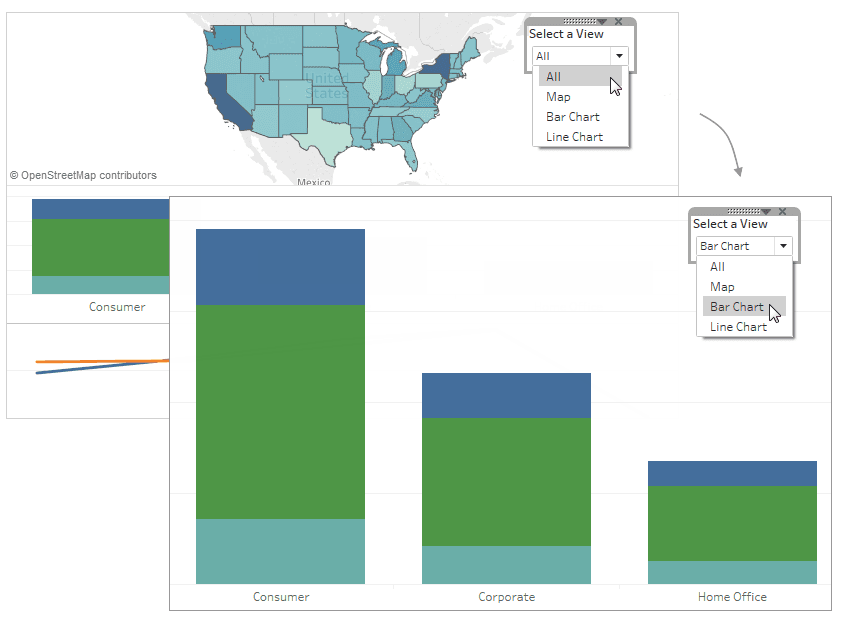Click the Corporate axis label
Image resolution: width=868 pixels, height=629 pixels.
coord(507,597)
